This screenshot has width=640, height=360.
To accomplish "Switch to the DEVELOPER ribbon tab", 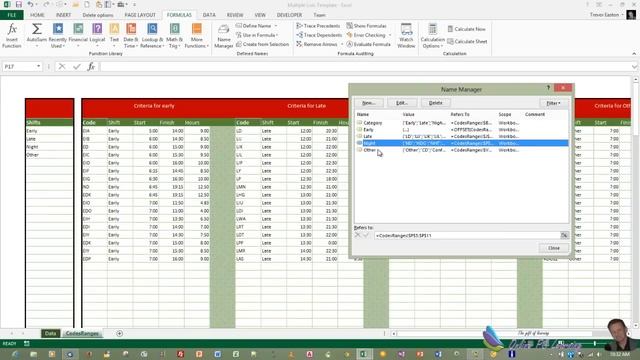I will pyautogui.click(x=289, y=15).
